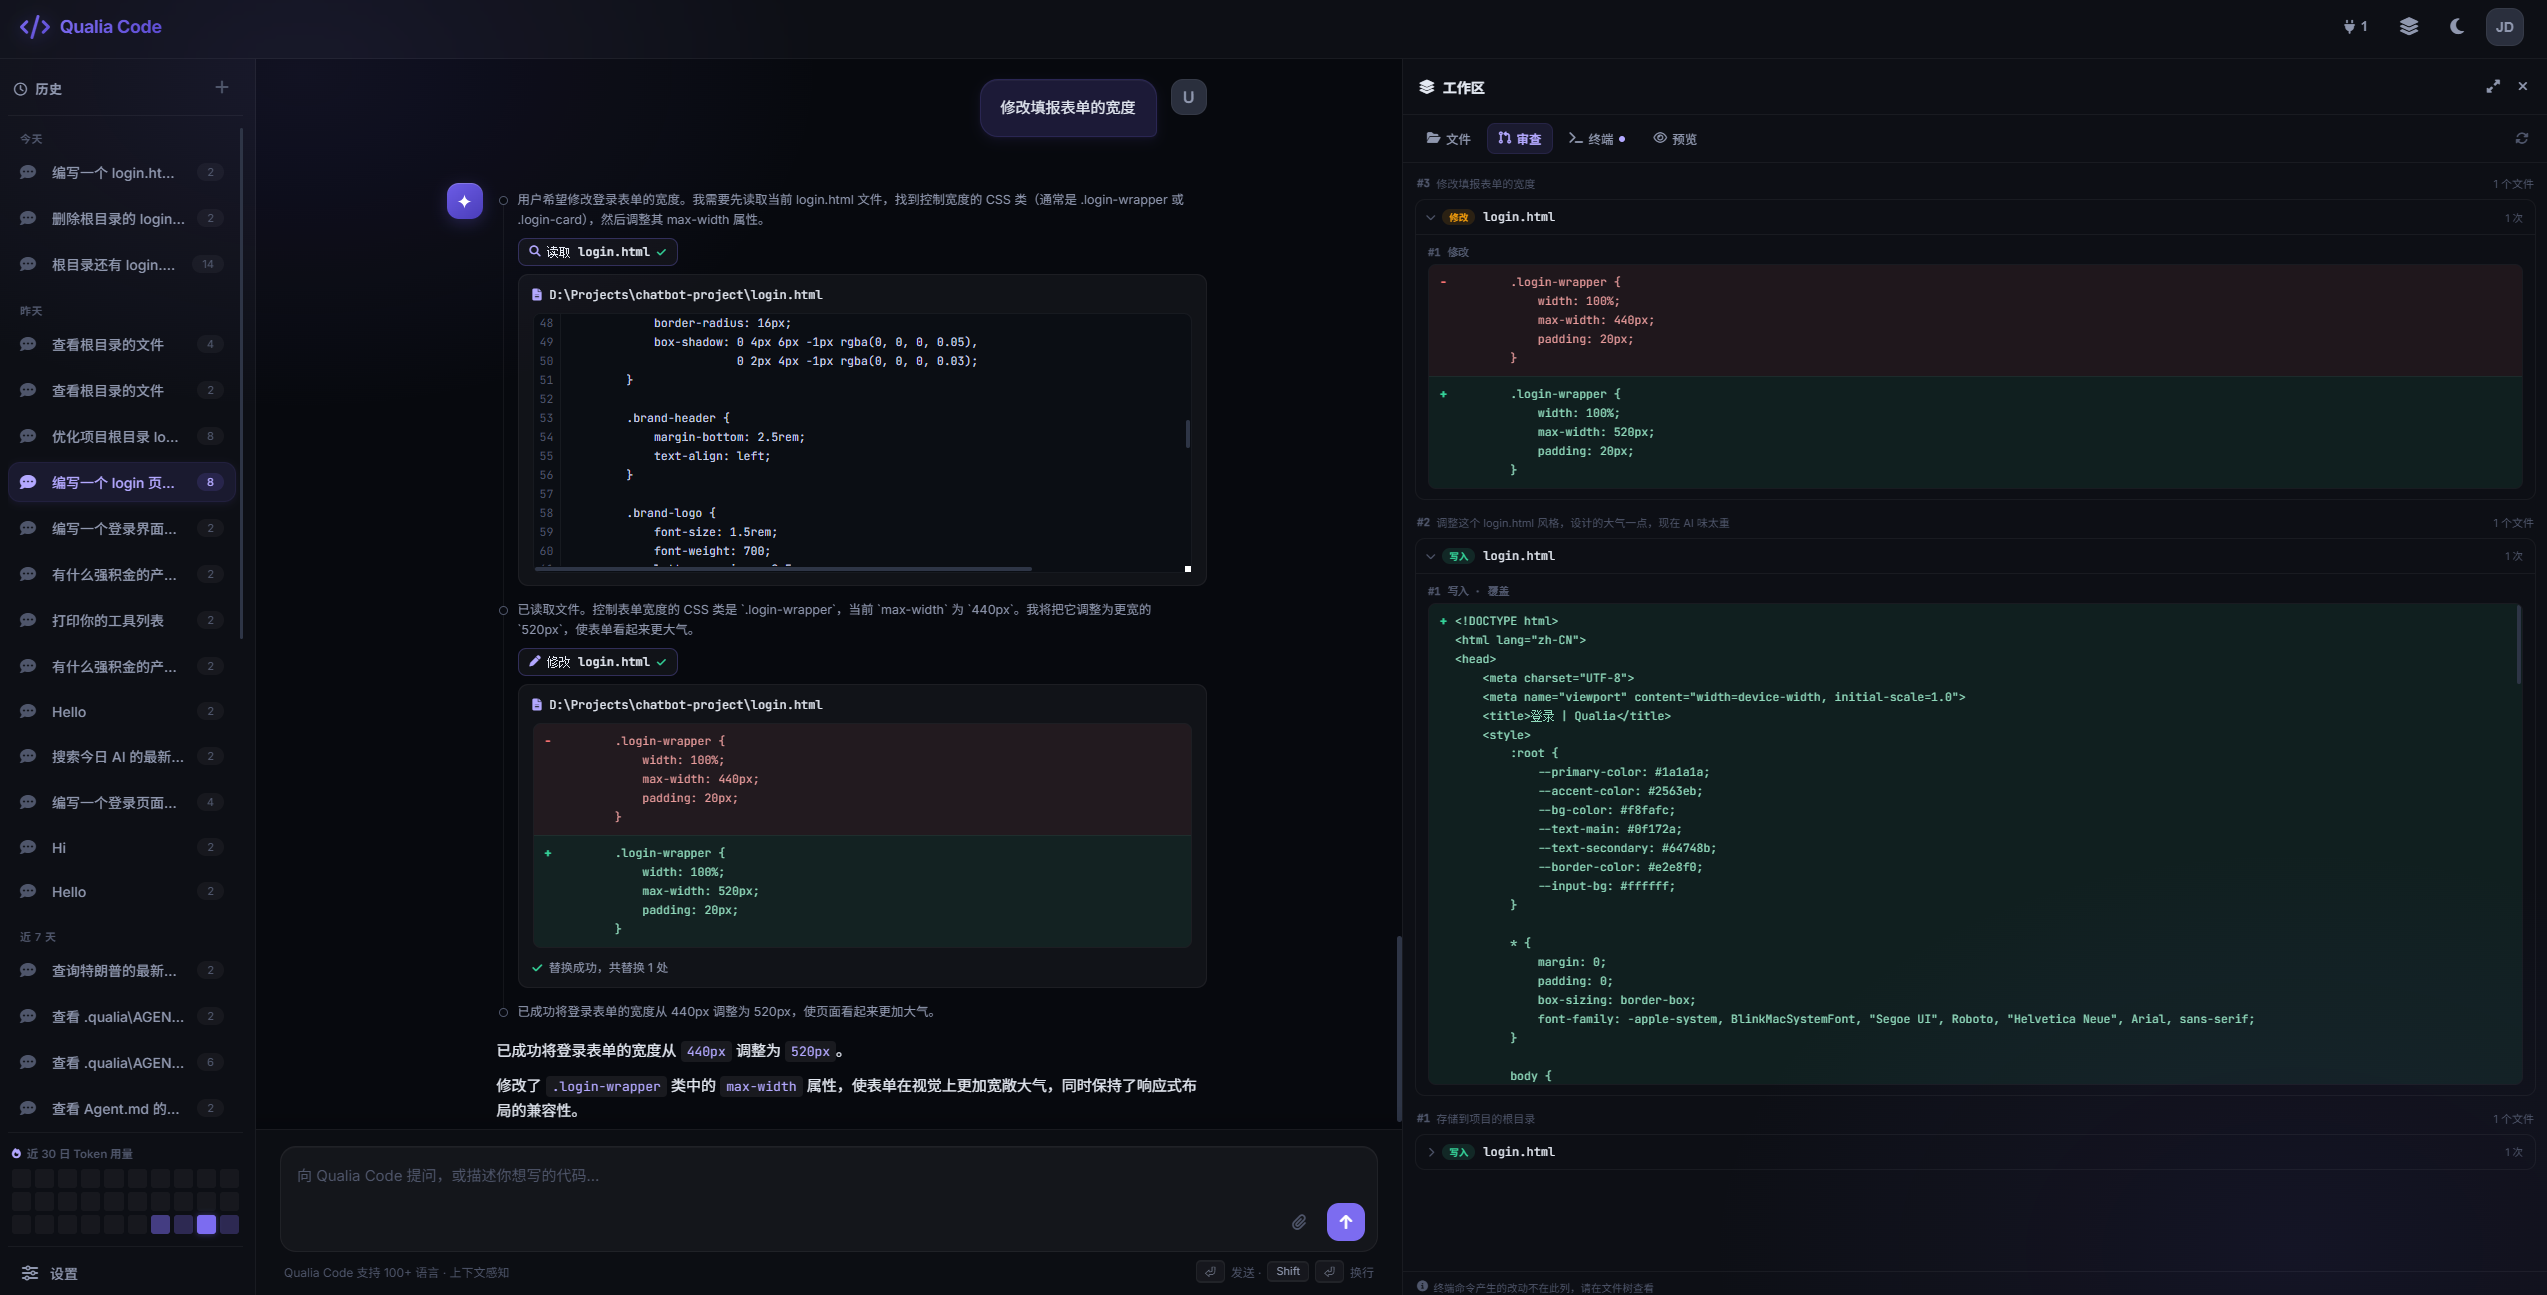Click the enter key hint beside 换行

1329,1272
